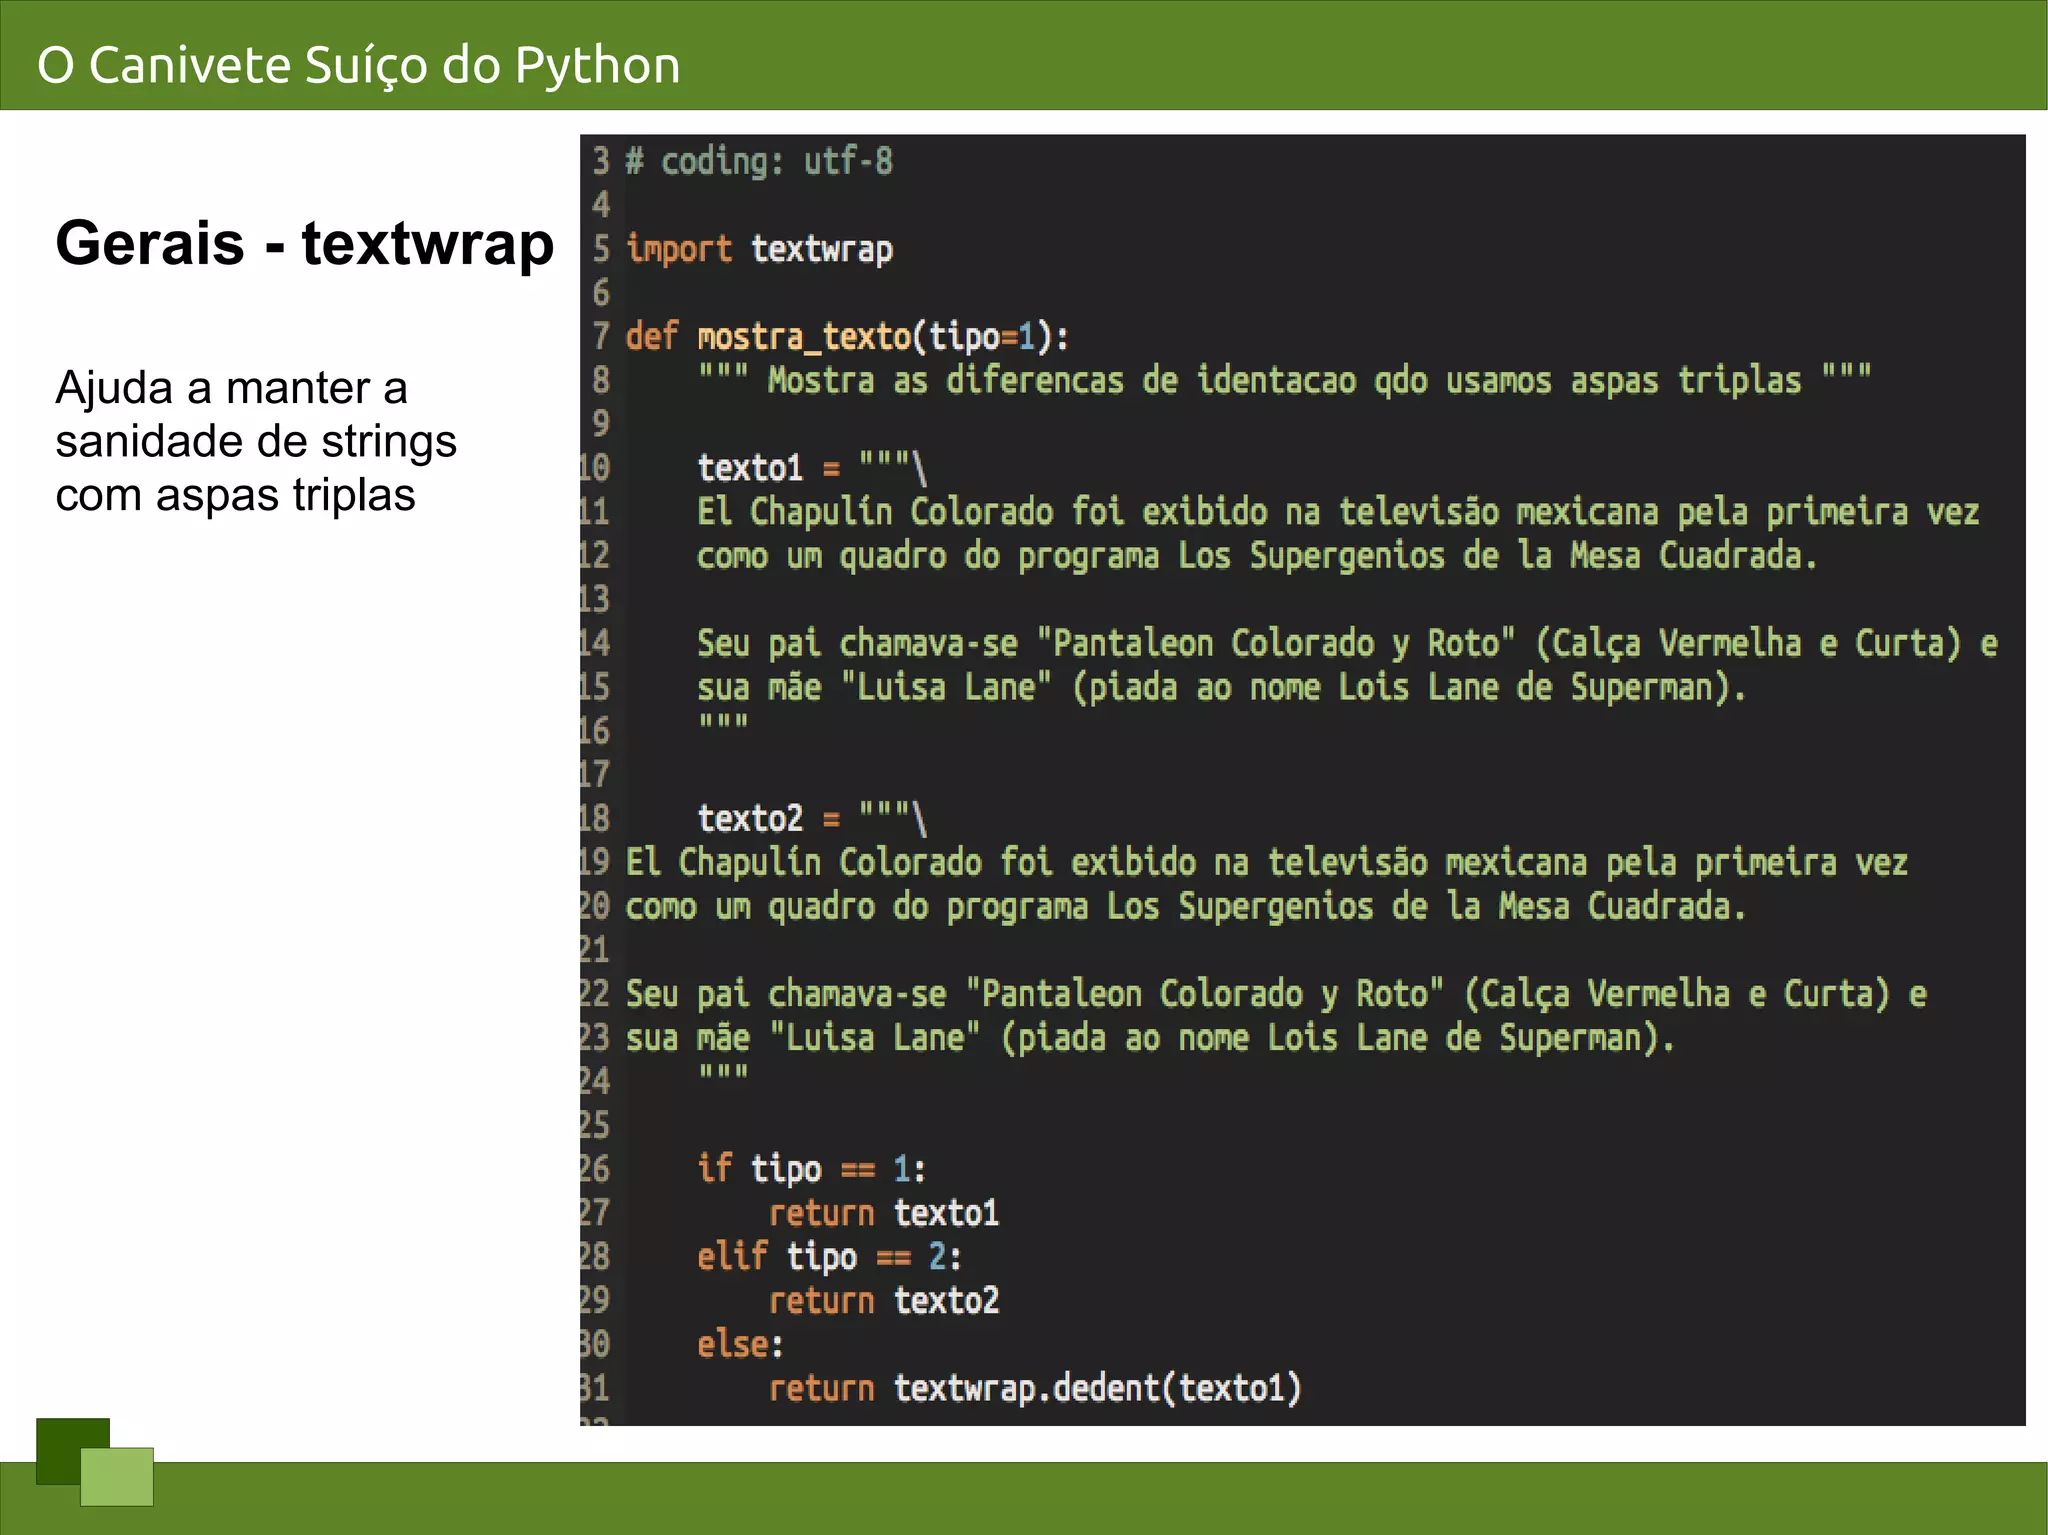This screenshot has height=1535, width=2048.
Task: Click the 'if tipo == 1:' line
Action: click(812, 1169)
